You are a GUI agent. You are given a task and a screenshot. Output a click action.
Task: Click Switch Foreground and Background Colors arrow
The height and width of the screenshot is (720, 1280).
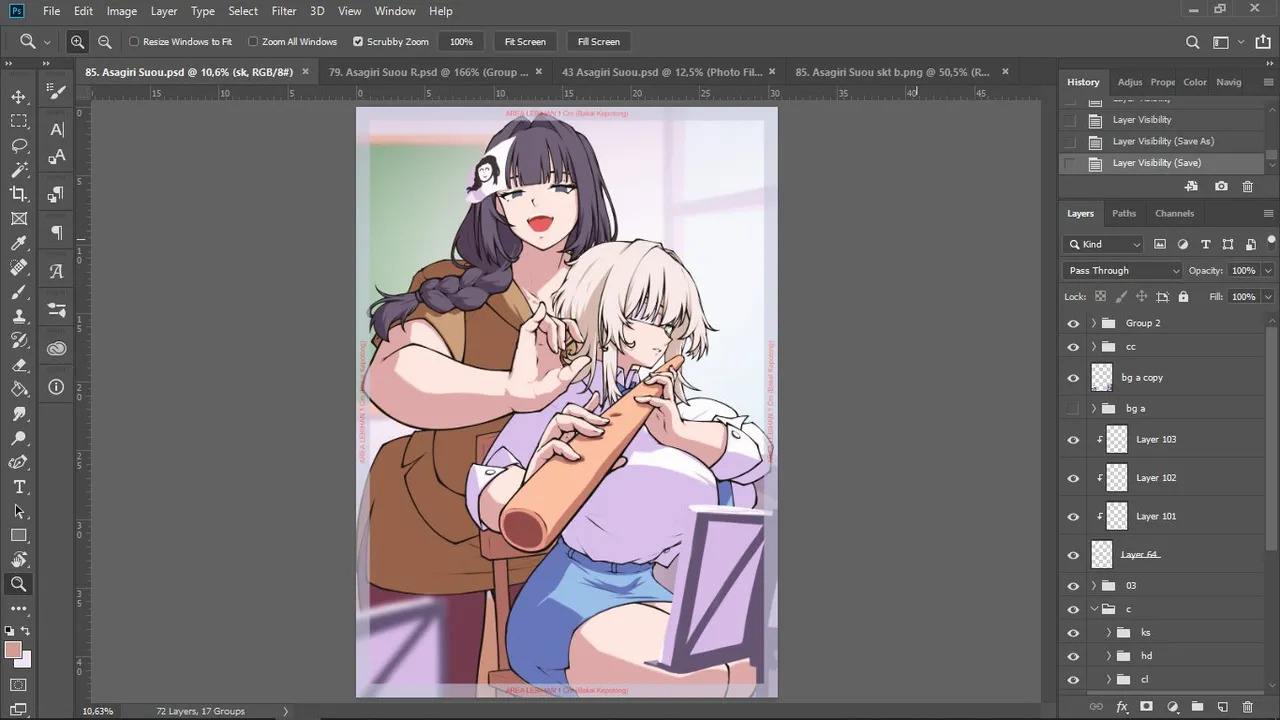(x=26, y=631)
